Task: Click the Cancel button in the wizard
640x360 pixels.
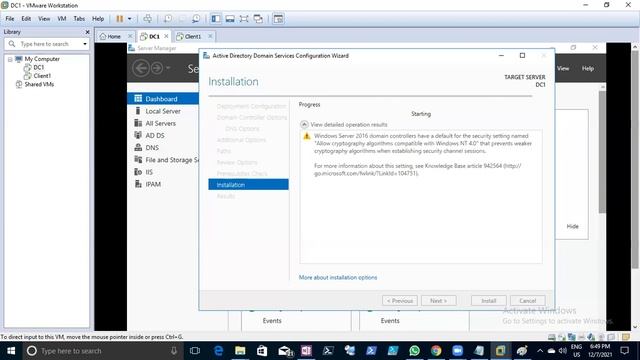Action: [527, 301]
